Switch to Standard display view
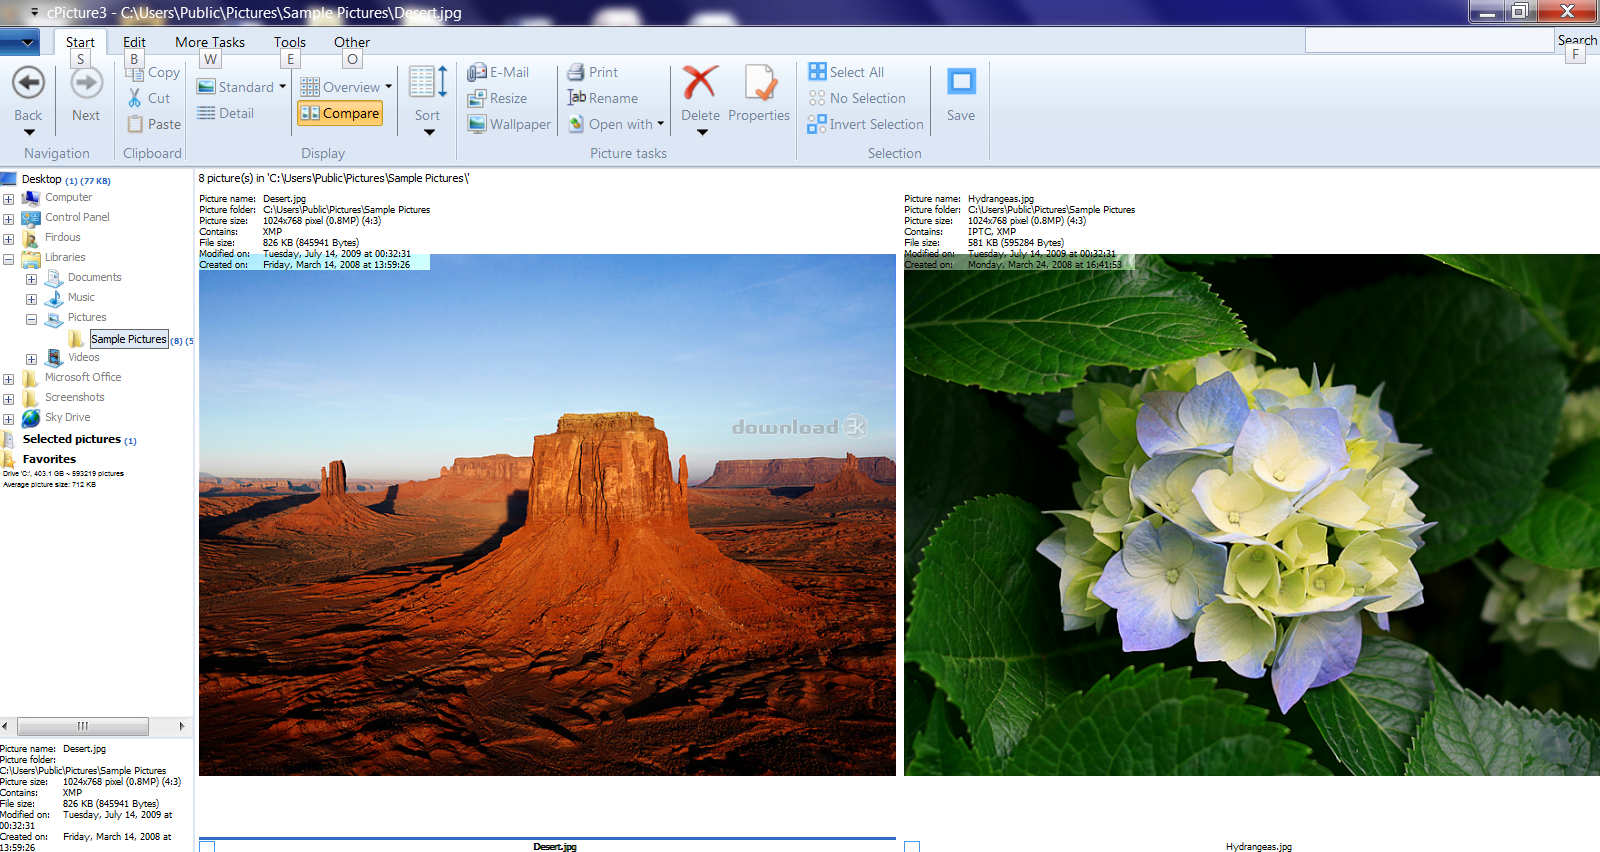This screenshot has height=852, width=1600. coord(236,87)
